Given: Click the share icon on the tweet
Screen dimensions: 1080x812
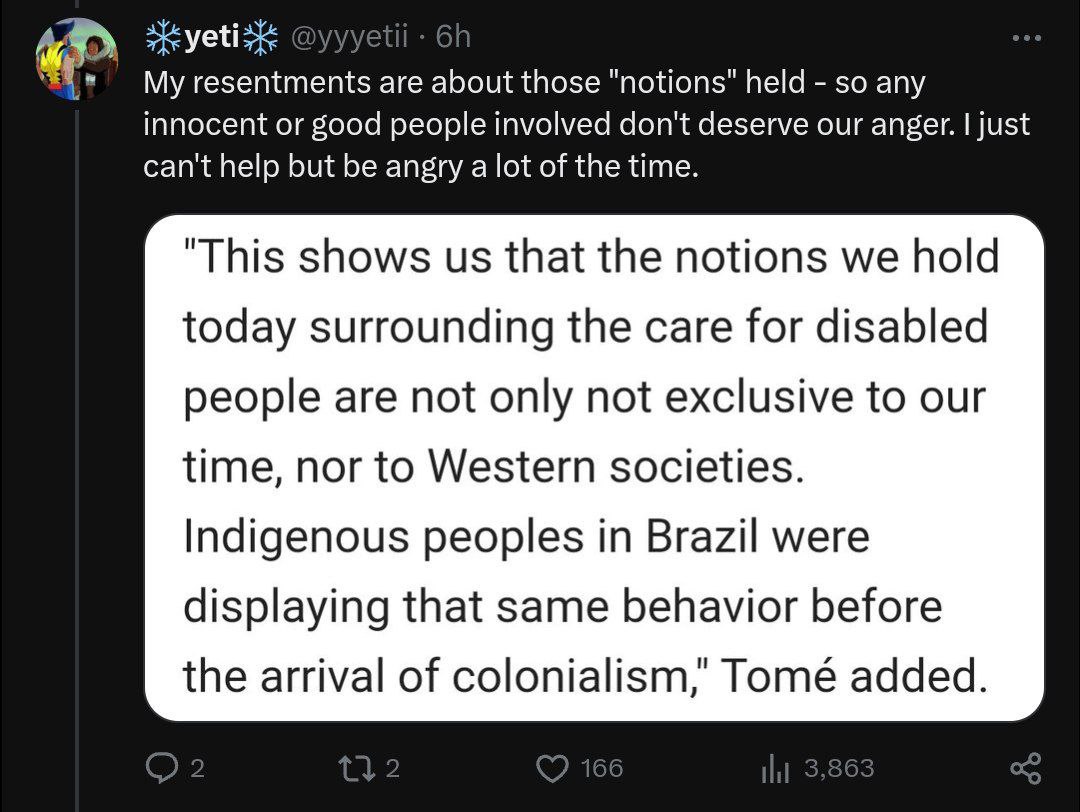Looking at the screenshot, I should pyautogui.click(x=1025, y=768).
